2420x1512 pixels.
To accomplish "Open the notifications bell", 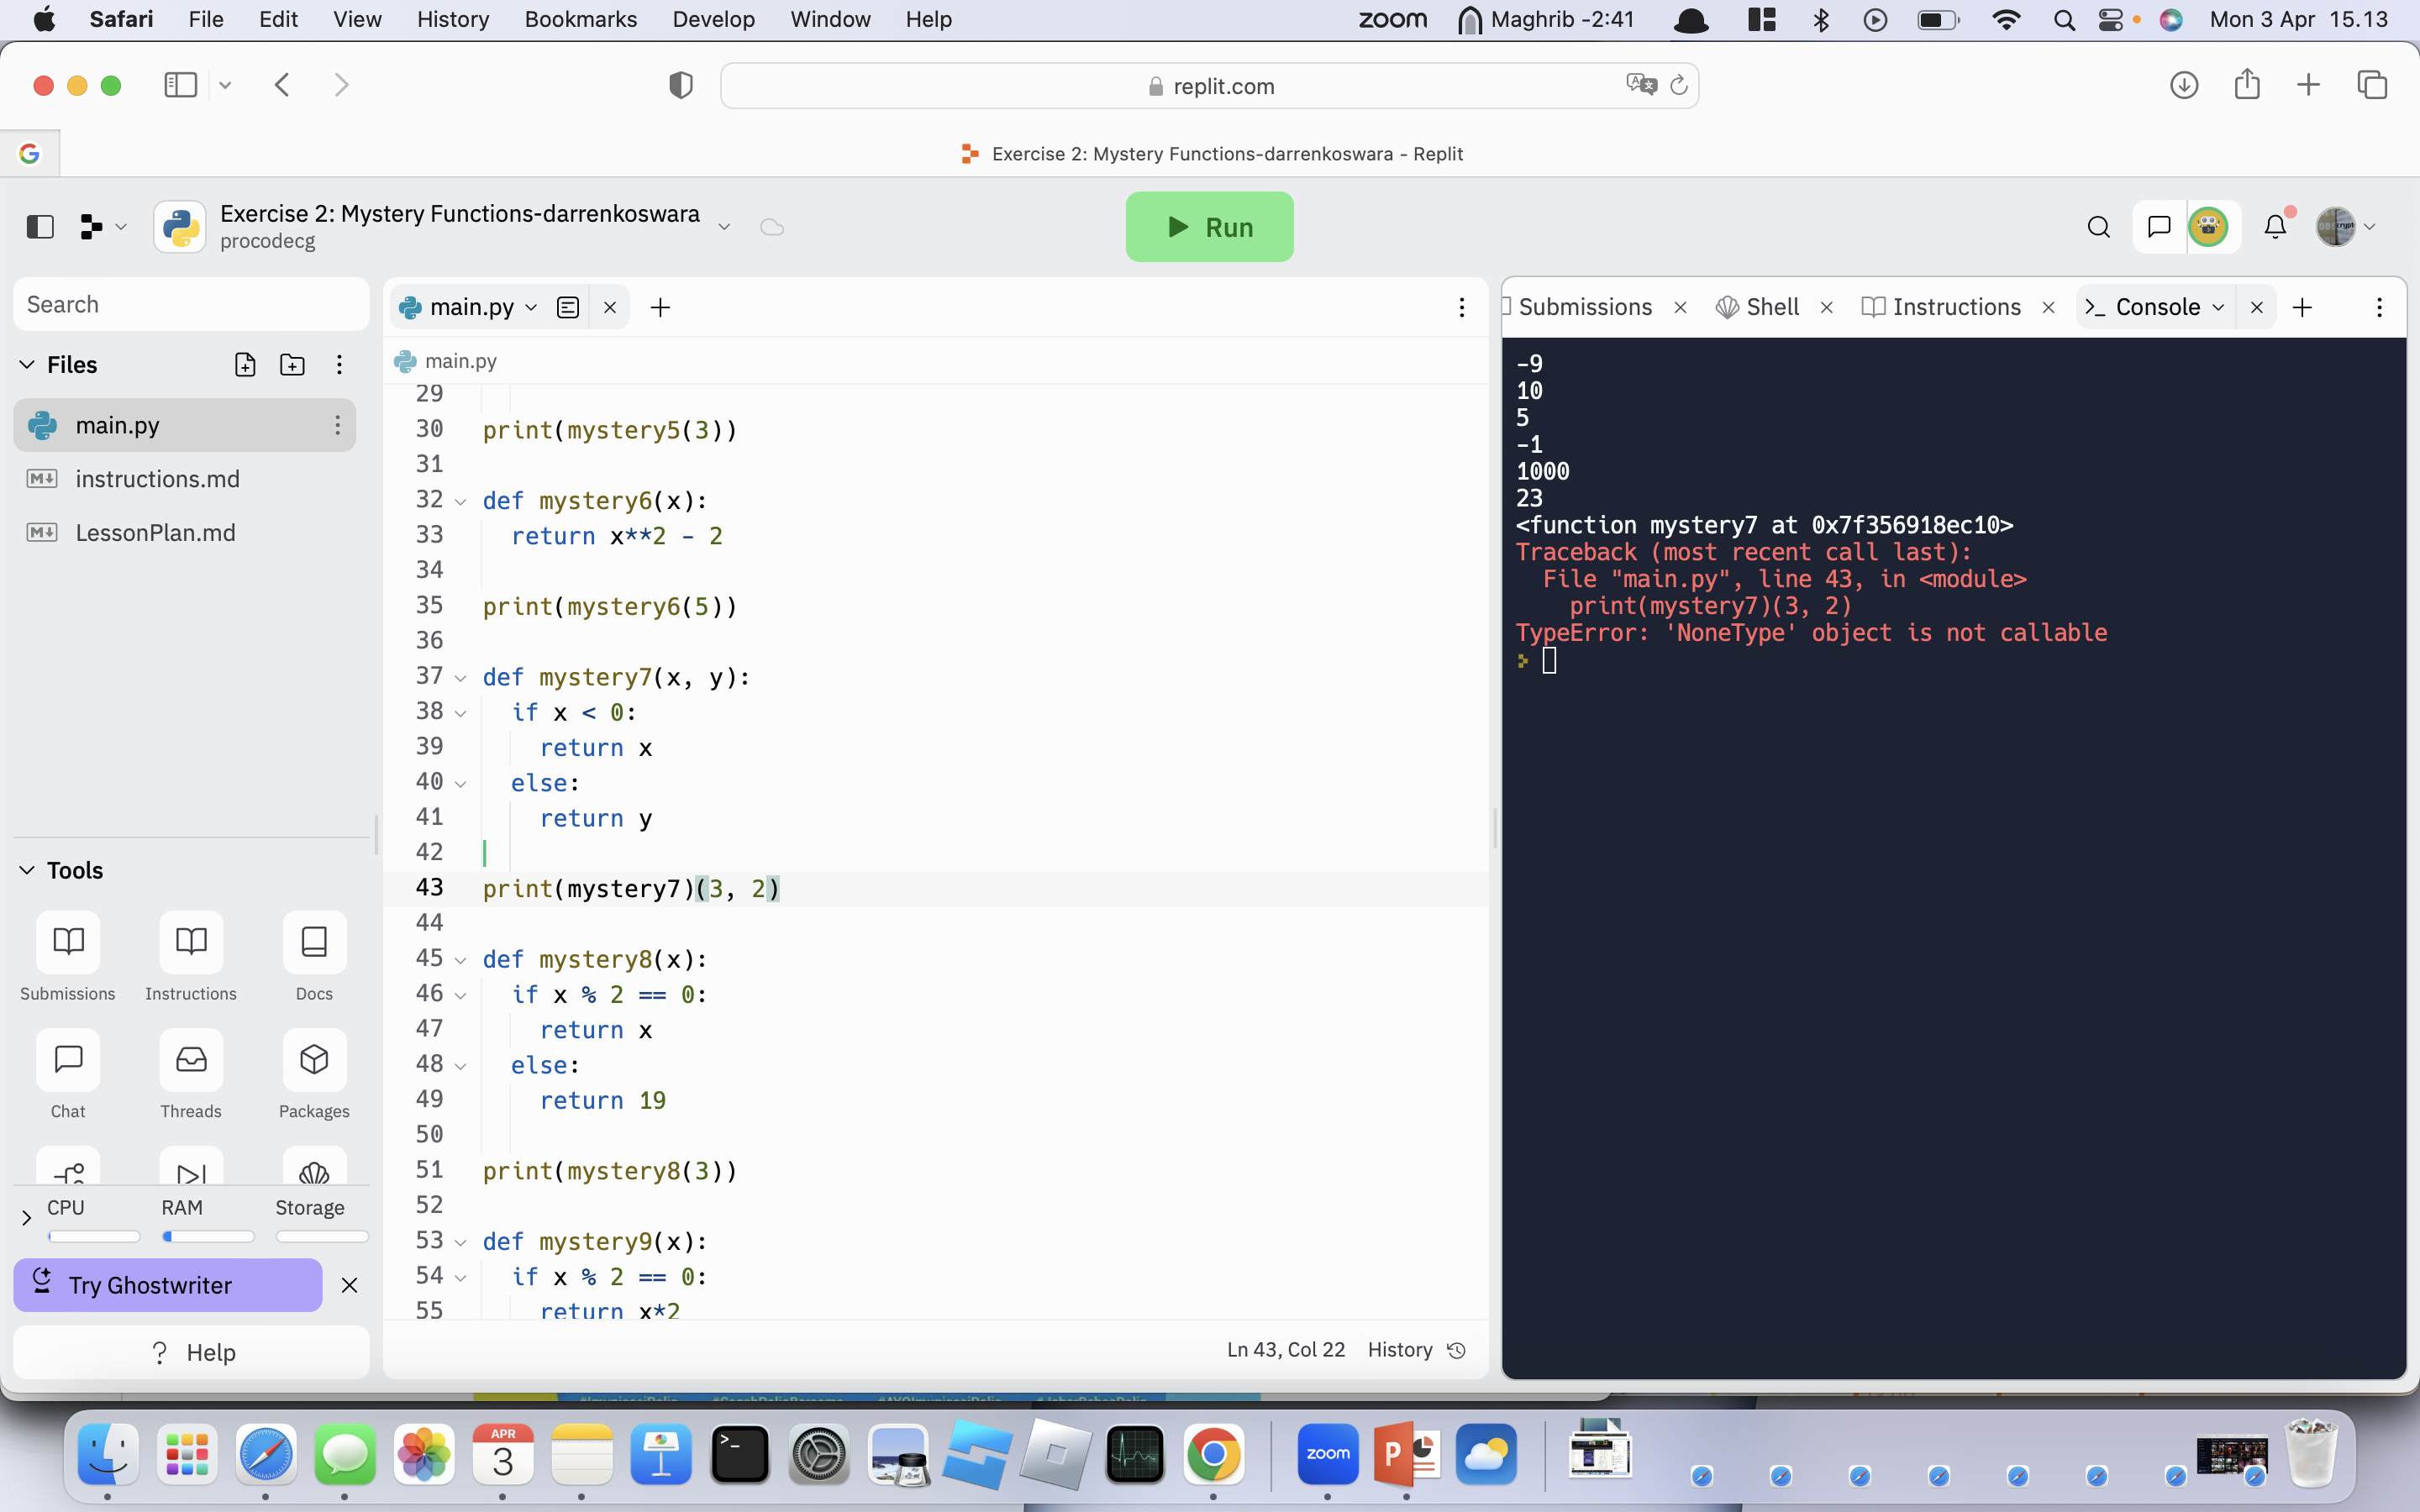I will click(x=2275, y=227).
